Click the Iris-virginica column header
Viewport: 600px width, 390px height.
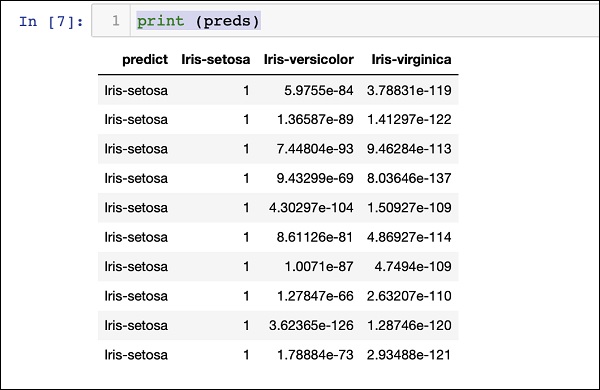coord(411,59)
